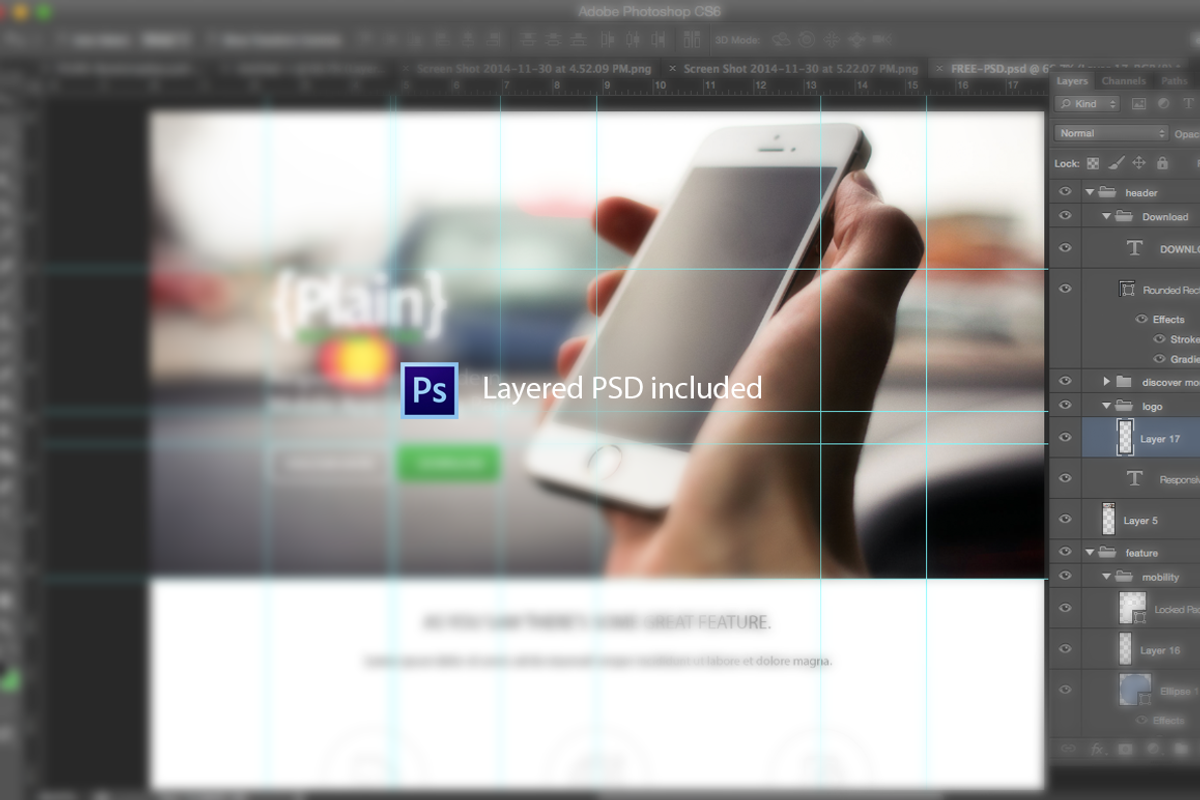Viewport: 1200px width, 800px height.
Task: Add a layer mask using bottom icon
Action: 1125,748
